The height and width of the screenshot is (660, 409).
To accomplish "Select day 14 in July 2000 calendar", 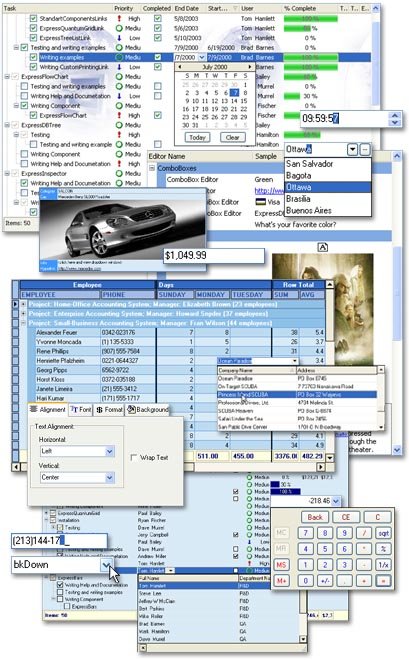I will [x=235, y=101].
